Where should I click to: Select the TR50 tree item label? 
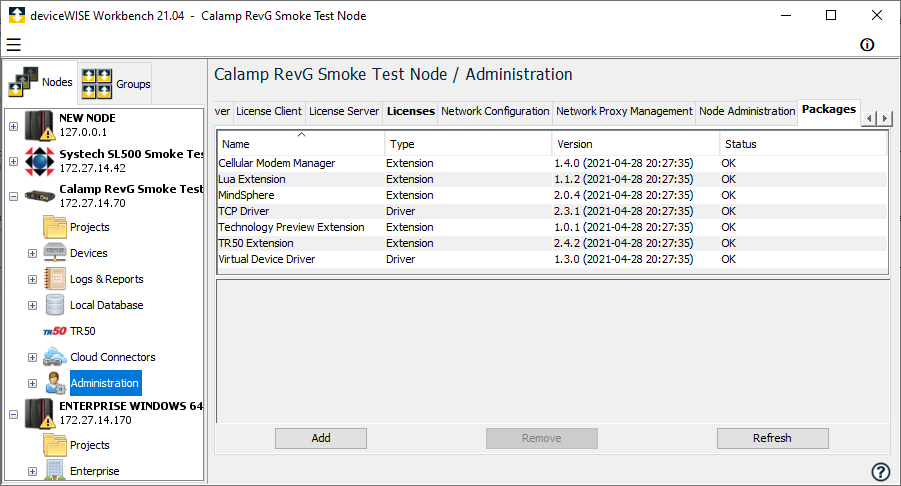[x=83, y=331]
